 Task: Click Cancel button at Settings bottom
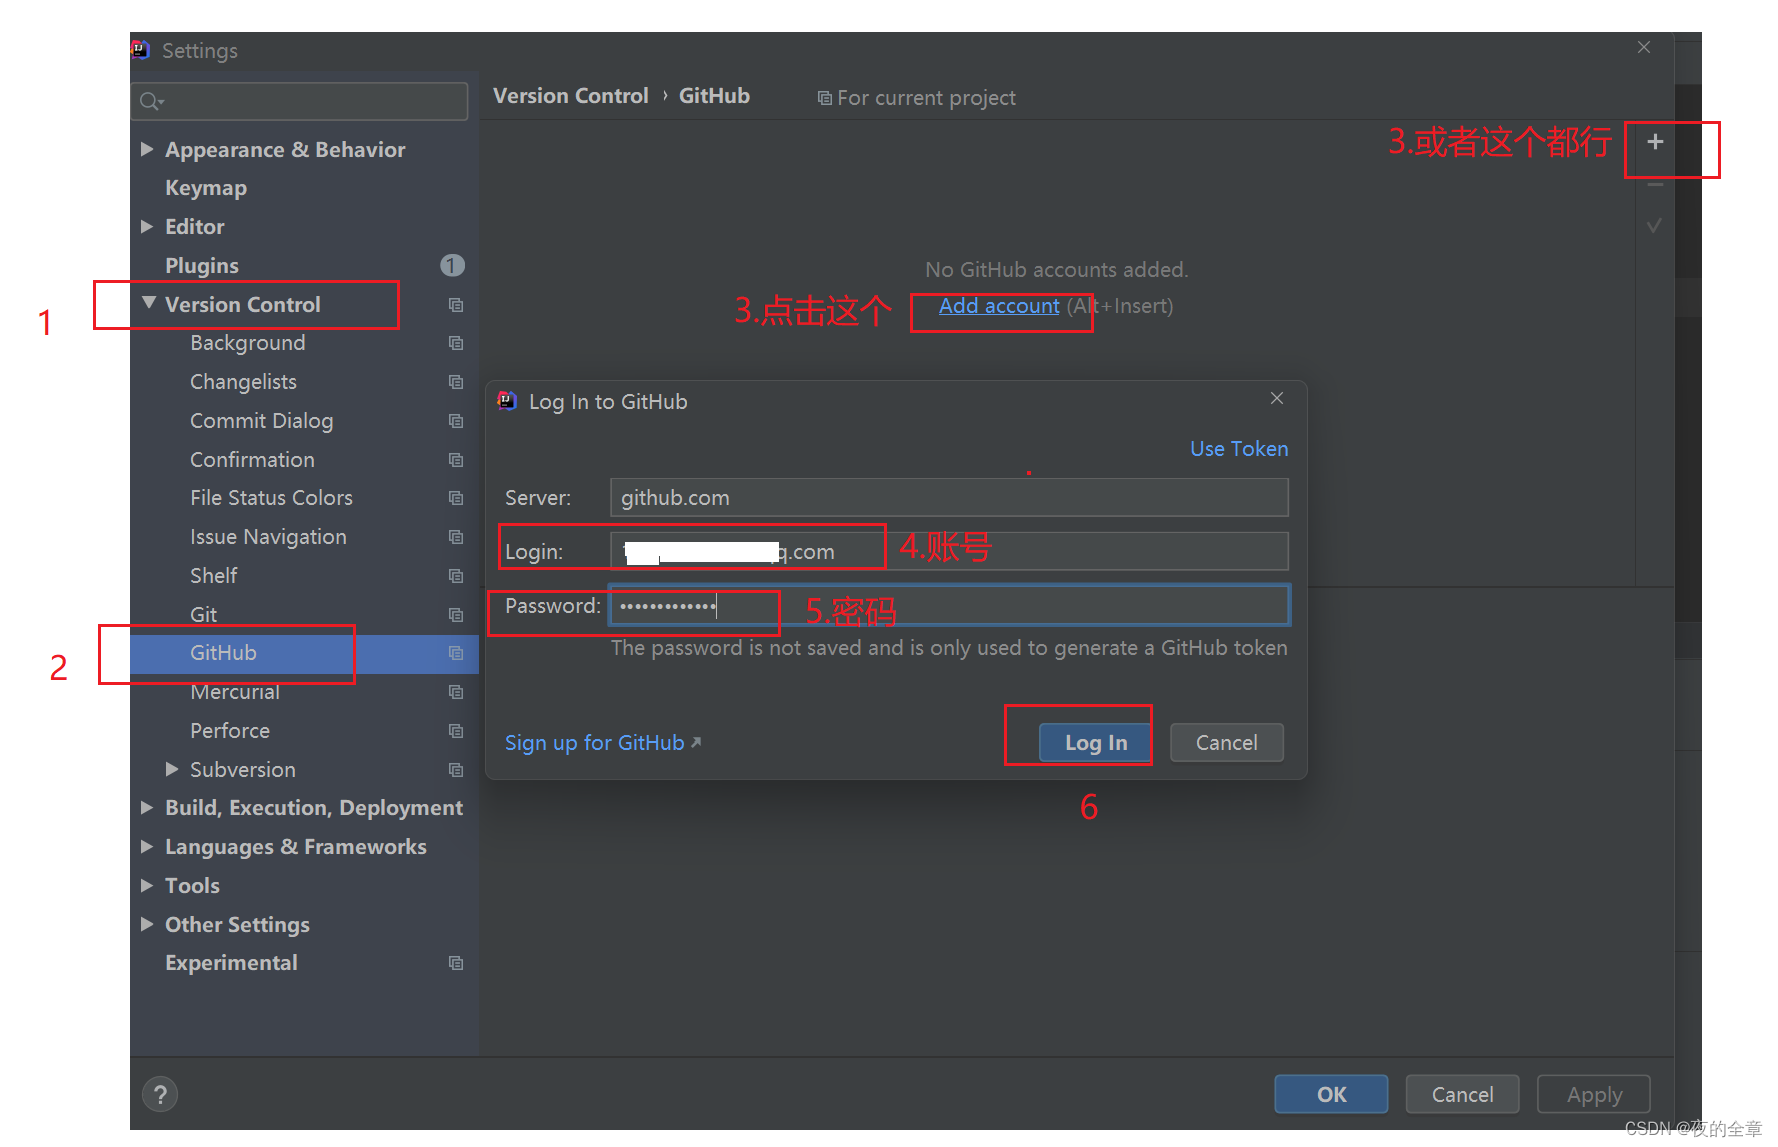(x=1462, y=1094)
